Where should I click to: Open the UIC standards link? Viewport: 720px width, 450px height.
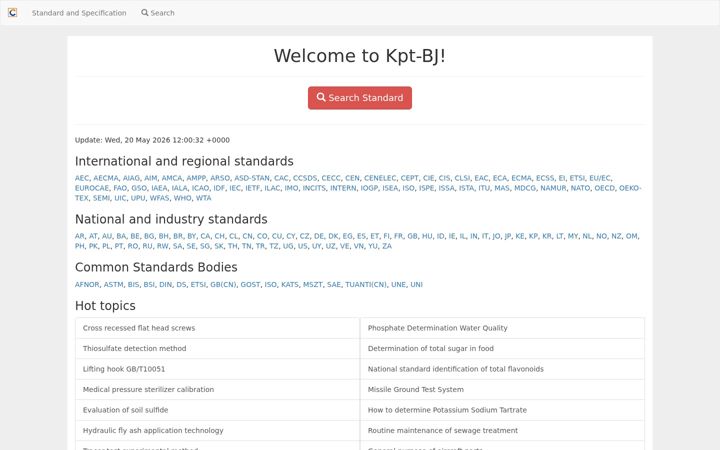[x=120, y=198]
